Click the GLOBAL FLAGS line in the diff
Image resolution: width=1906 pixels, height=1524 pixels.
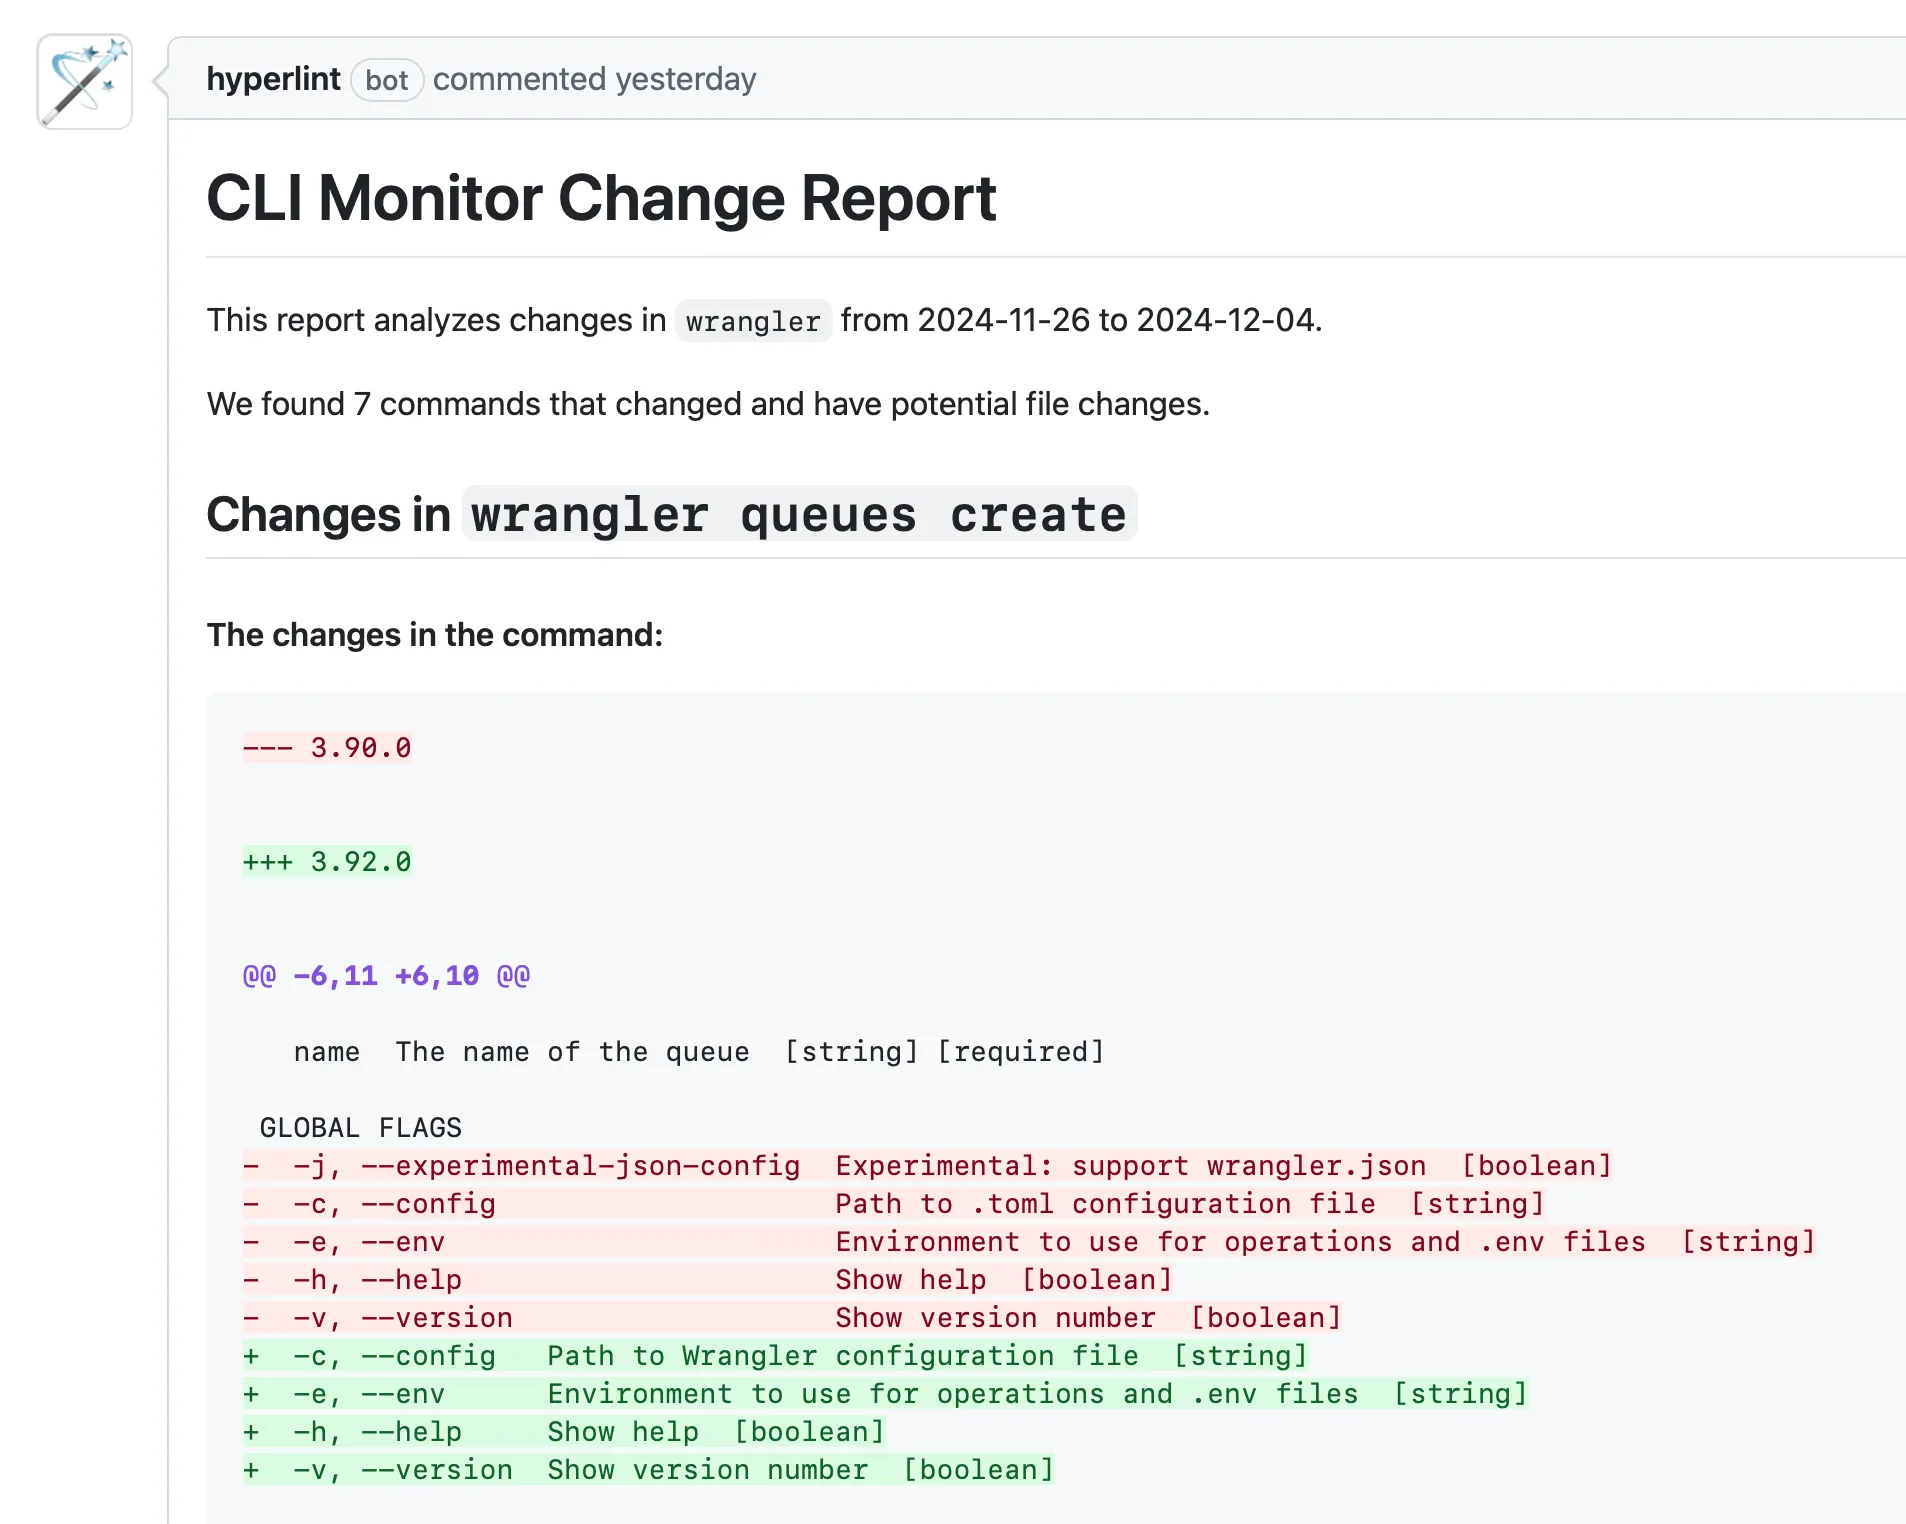[360, 1128]
